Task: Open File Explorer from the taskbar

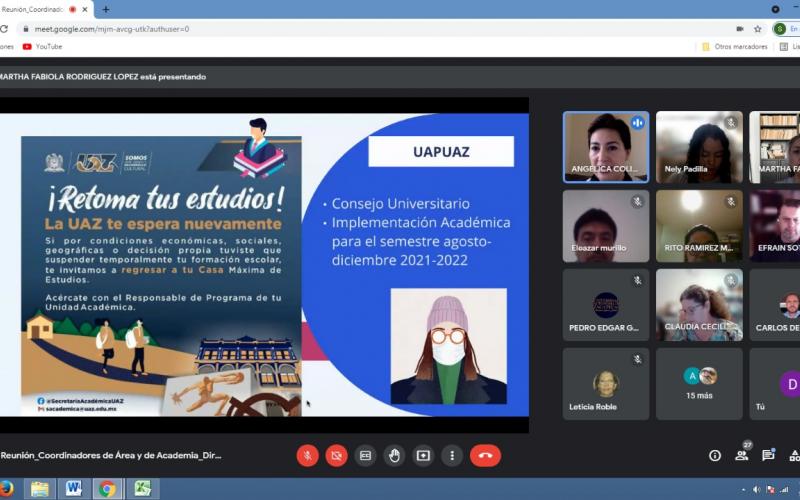Action: (x=40, y=489)
